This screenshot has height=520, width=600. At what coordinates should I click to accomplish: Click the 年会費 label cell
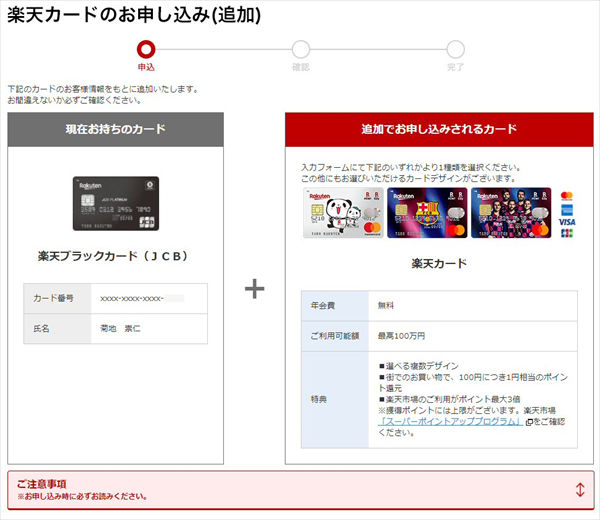tap(335, 306)
